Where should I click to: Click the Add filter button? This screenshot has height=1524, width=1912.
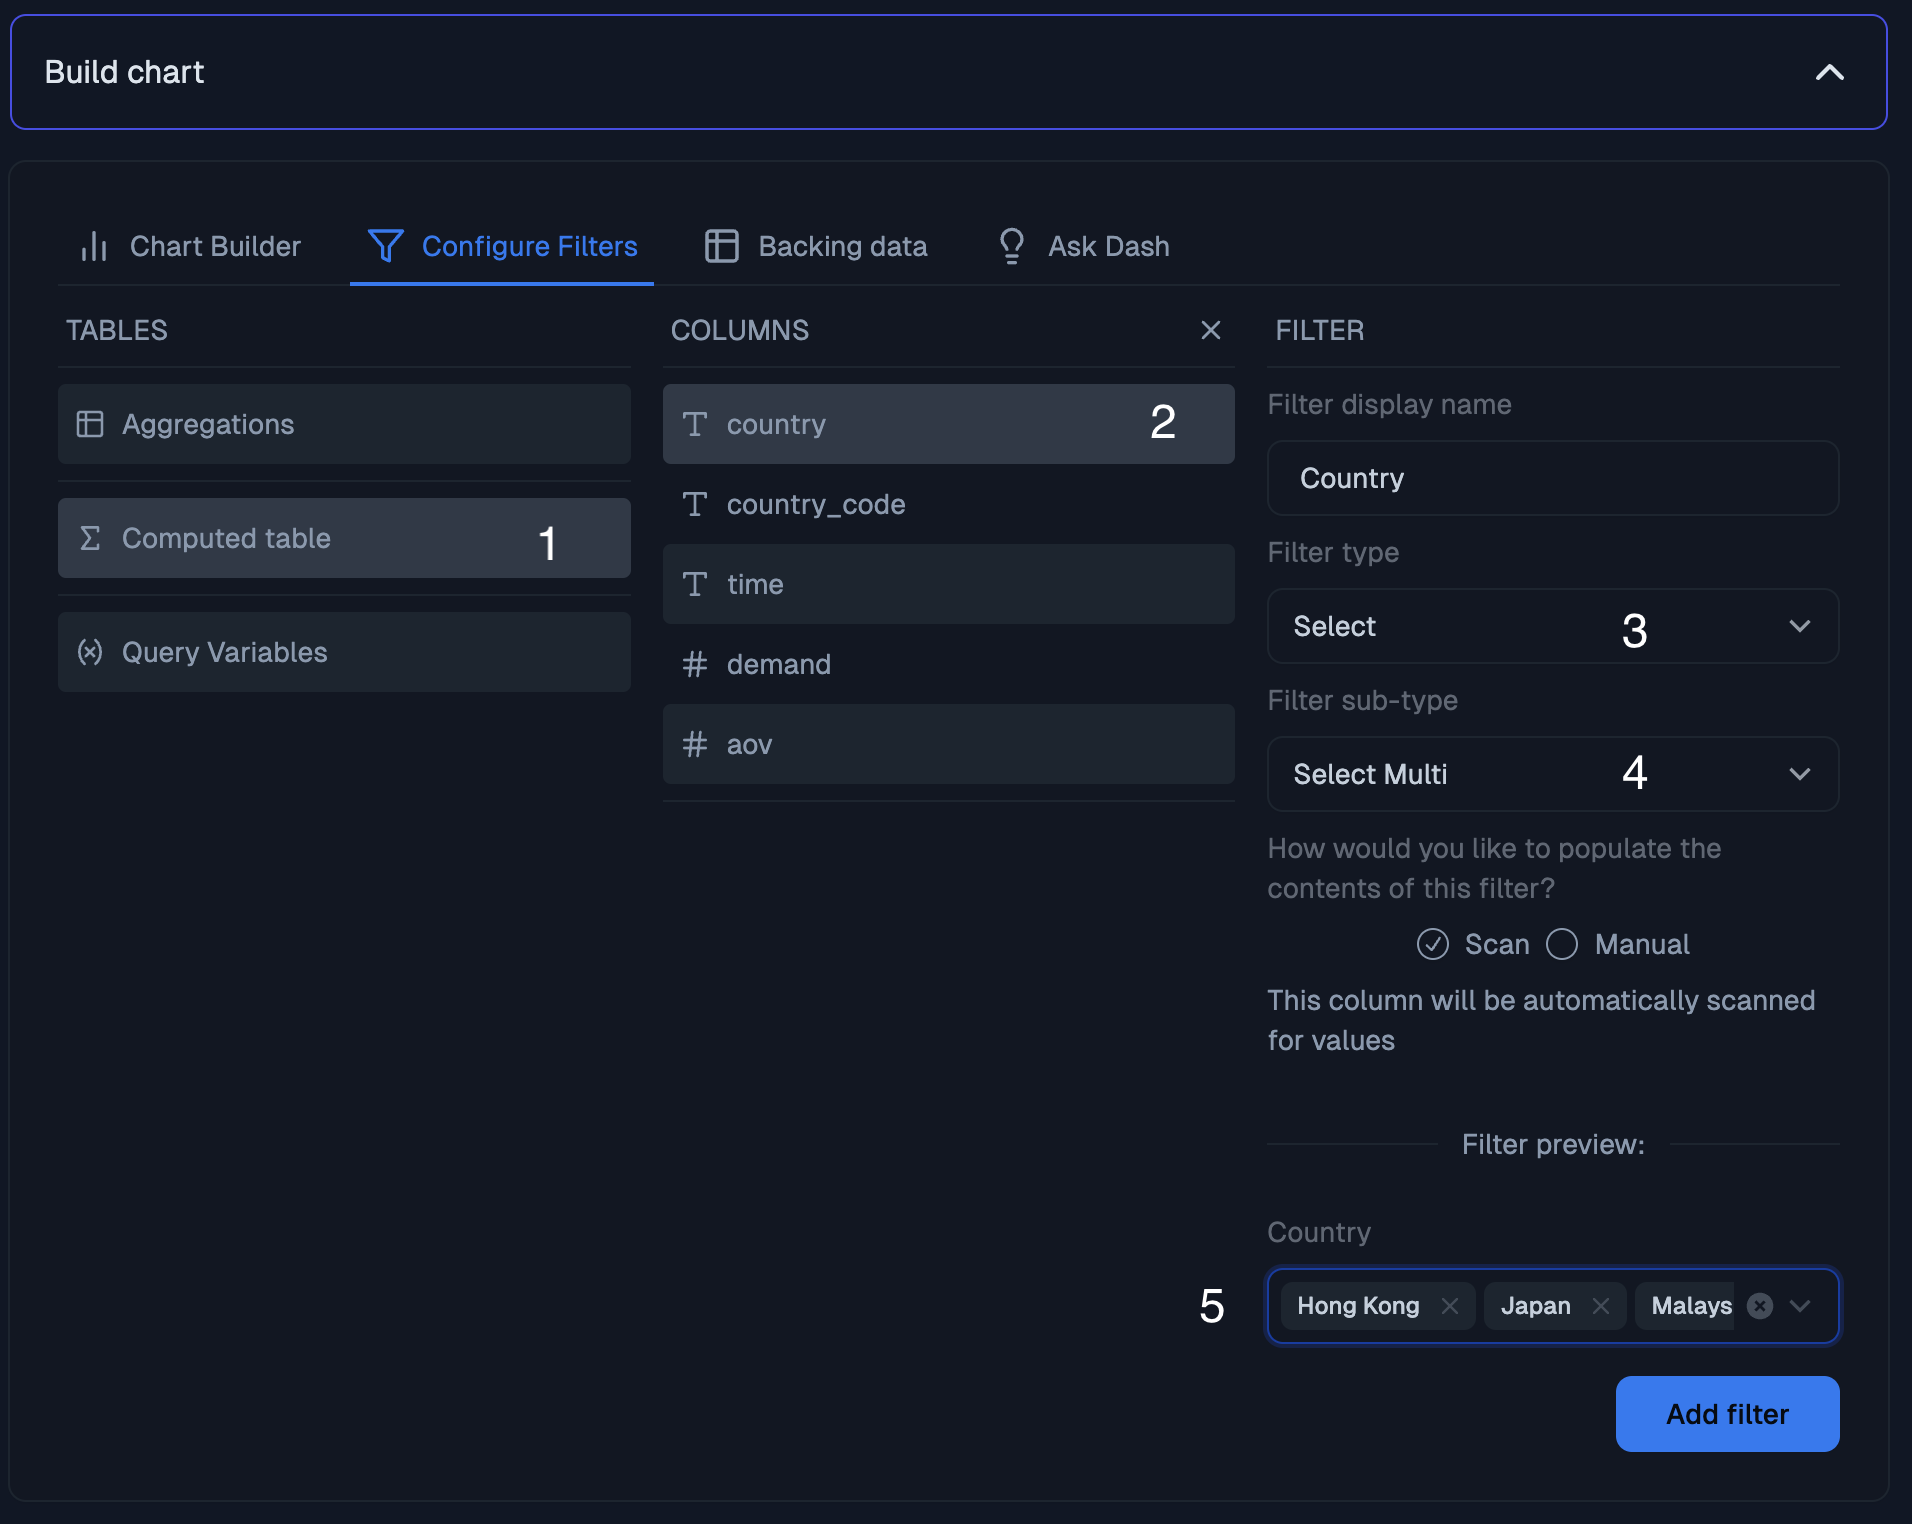[1727, 1413]
